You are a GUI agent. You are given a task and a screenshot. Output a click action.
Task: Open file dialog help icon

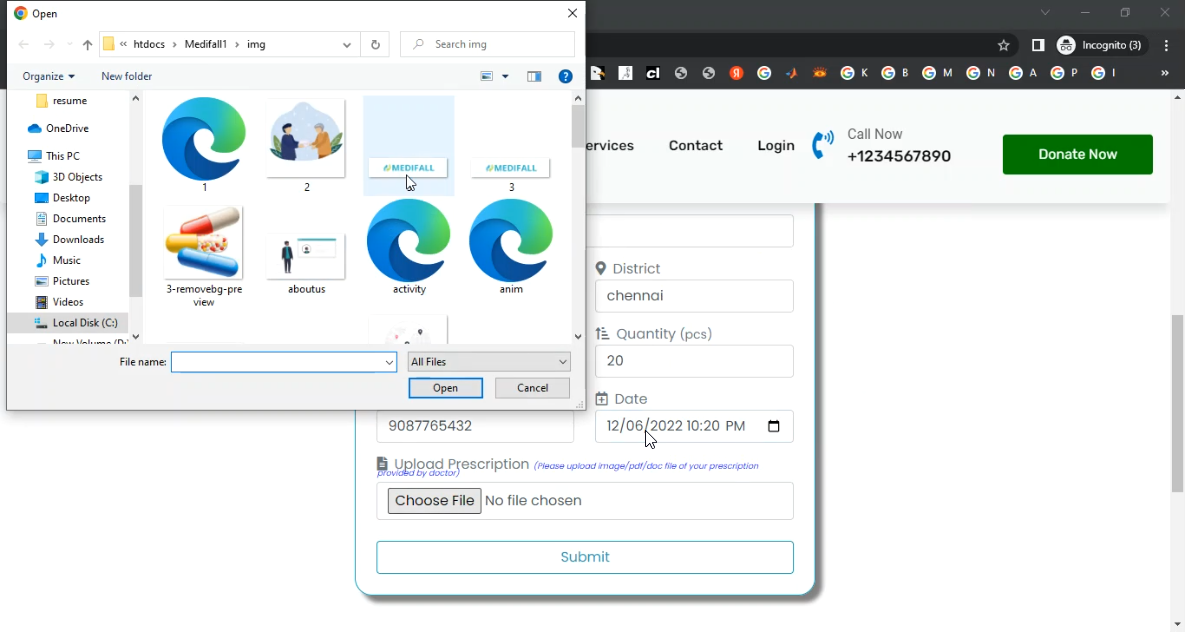[565, 77]
